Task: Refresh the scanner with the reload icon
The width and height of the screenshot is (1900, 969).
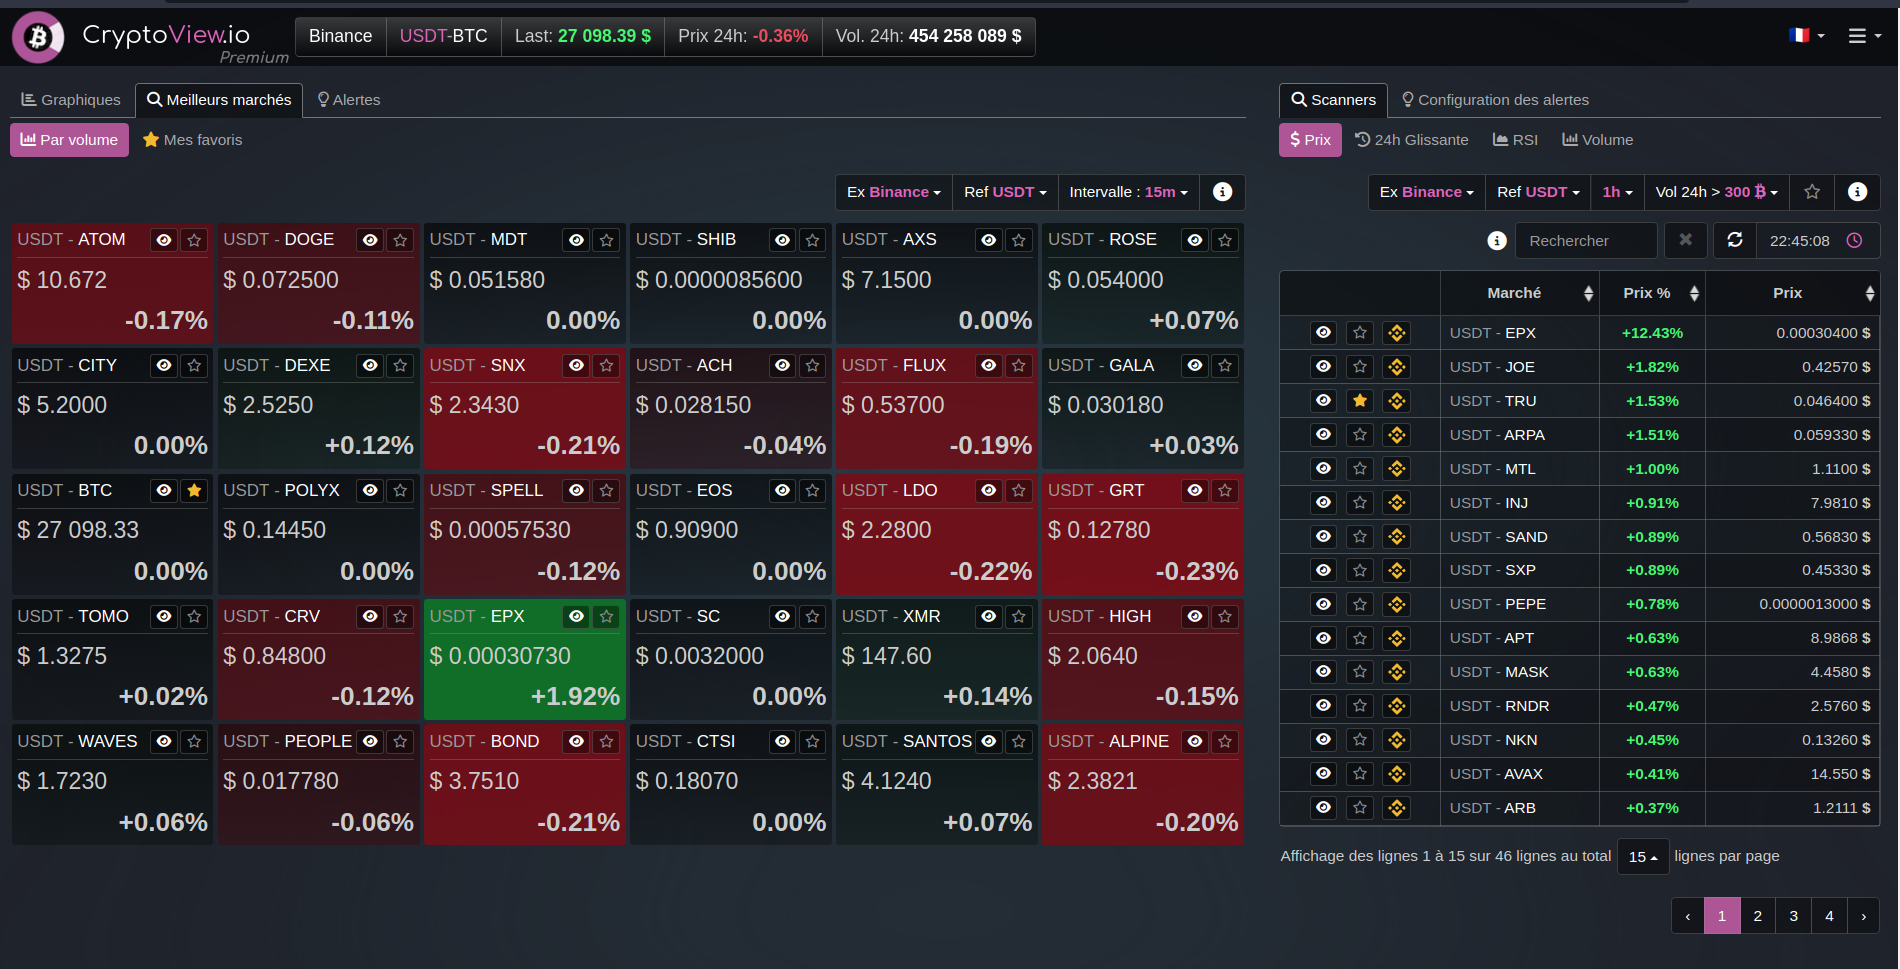Action: click(1735, 240)
